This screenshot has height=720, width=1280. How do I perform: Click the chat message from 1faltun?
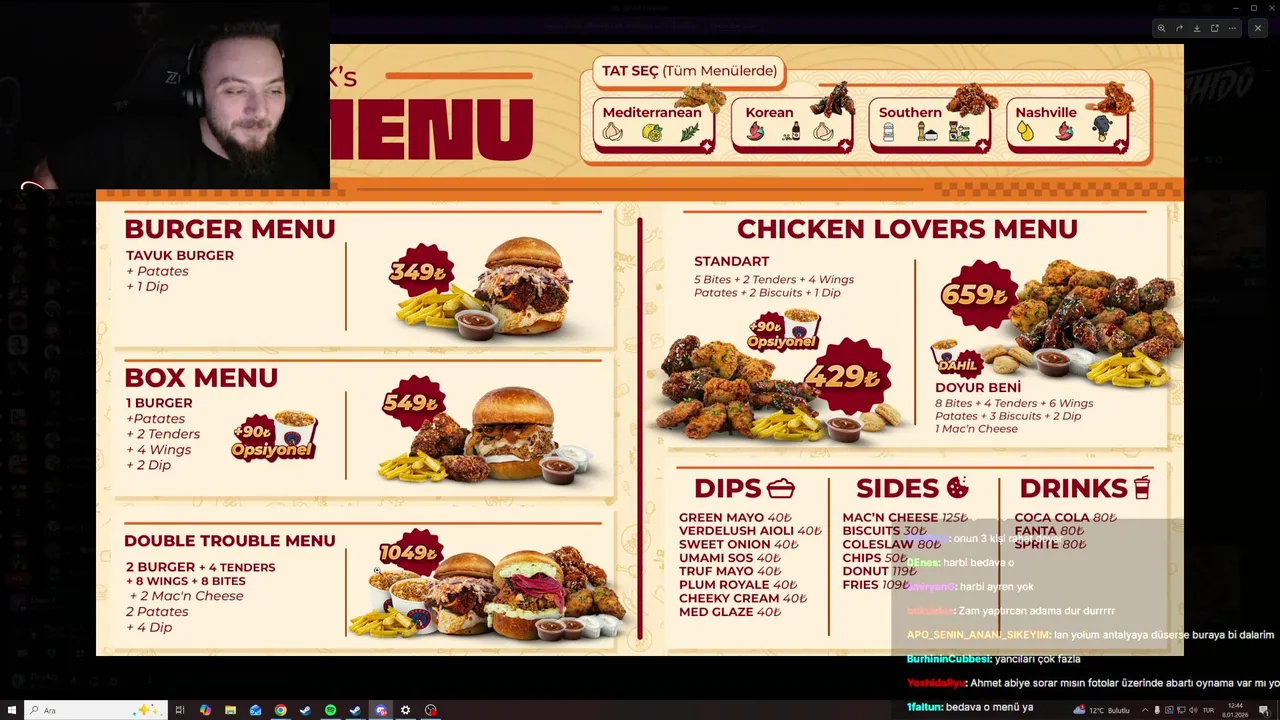point(970,707)
